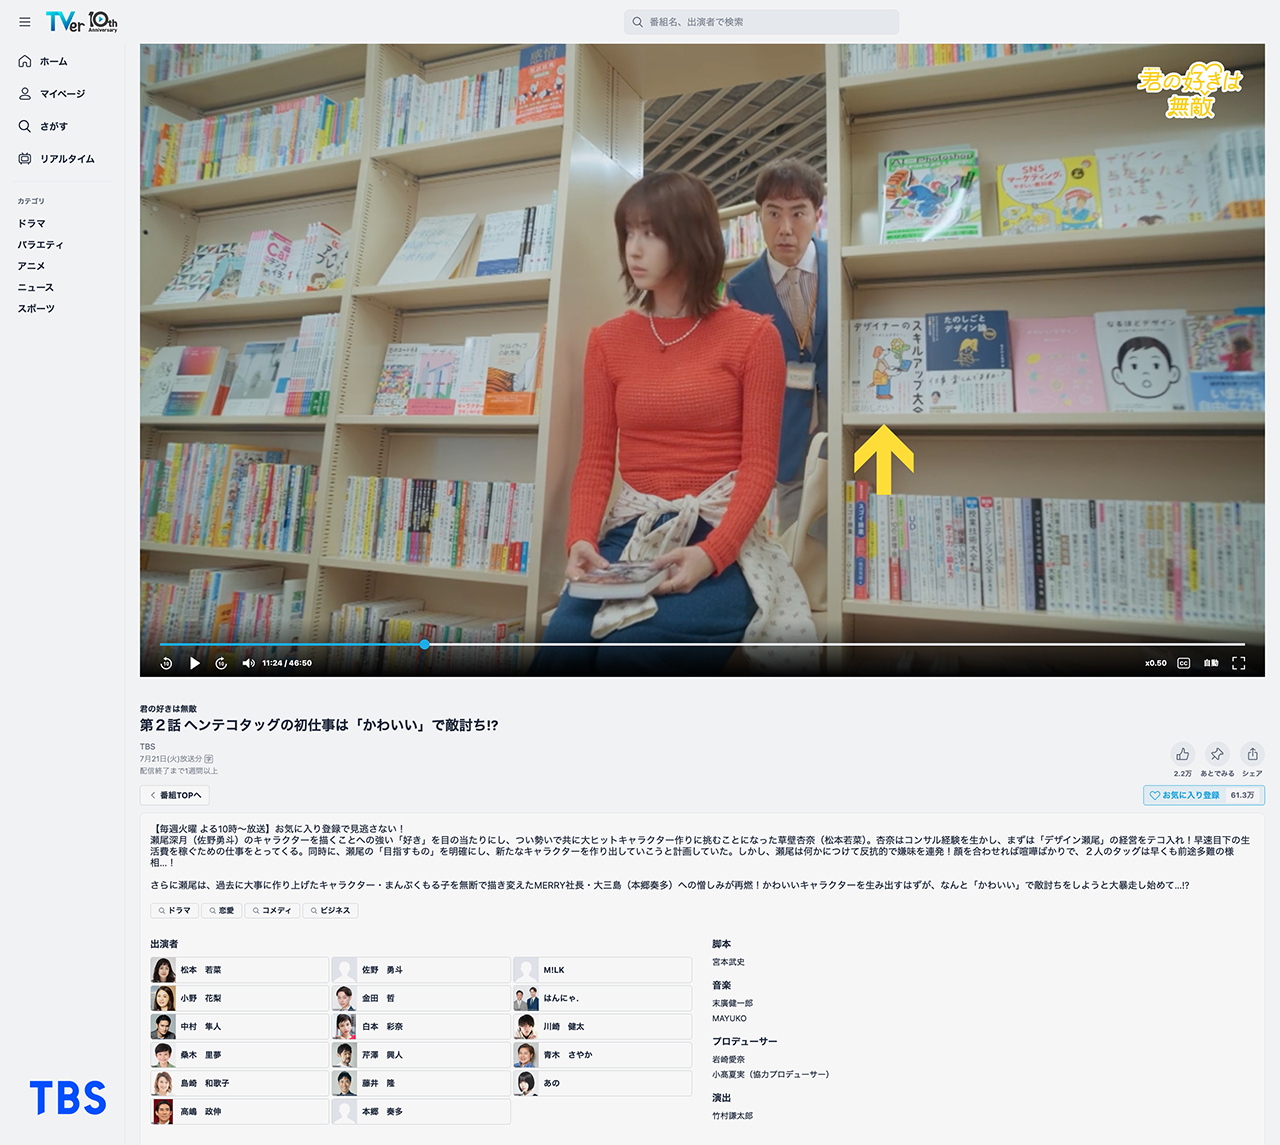Browse the アニメ category
This screenshot has width=1280, height=1145.
[x=31, y=266]
